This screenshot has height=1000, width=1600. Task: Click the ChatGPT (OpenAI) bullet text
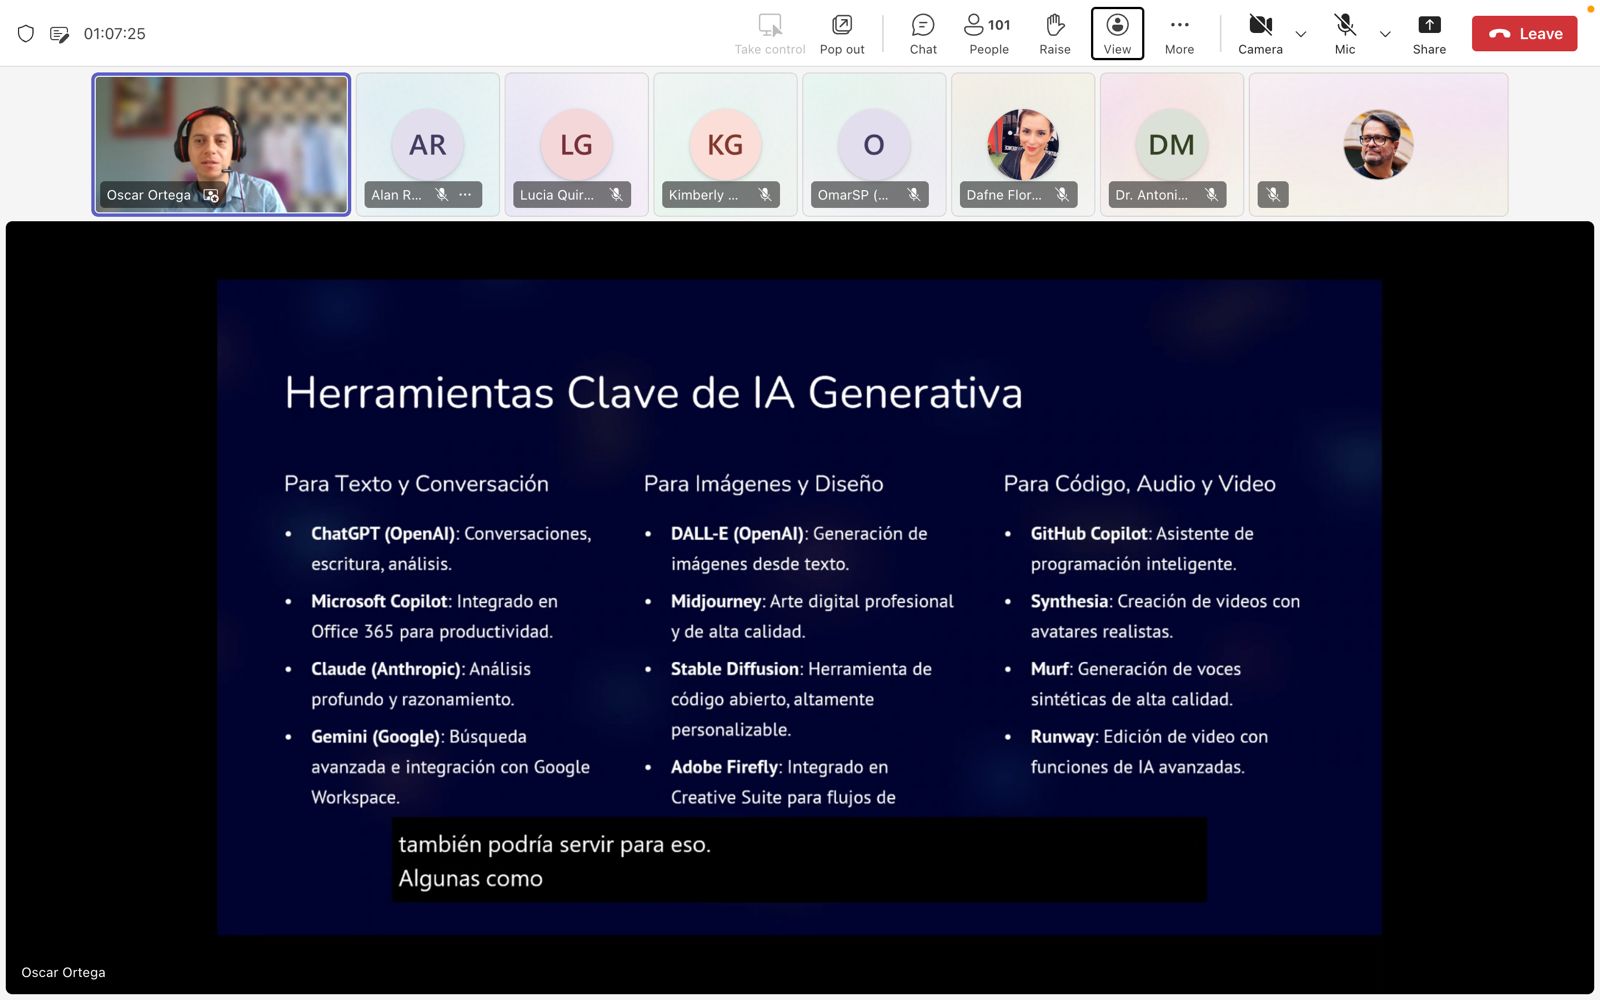[x=451, y=548]
